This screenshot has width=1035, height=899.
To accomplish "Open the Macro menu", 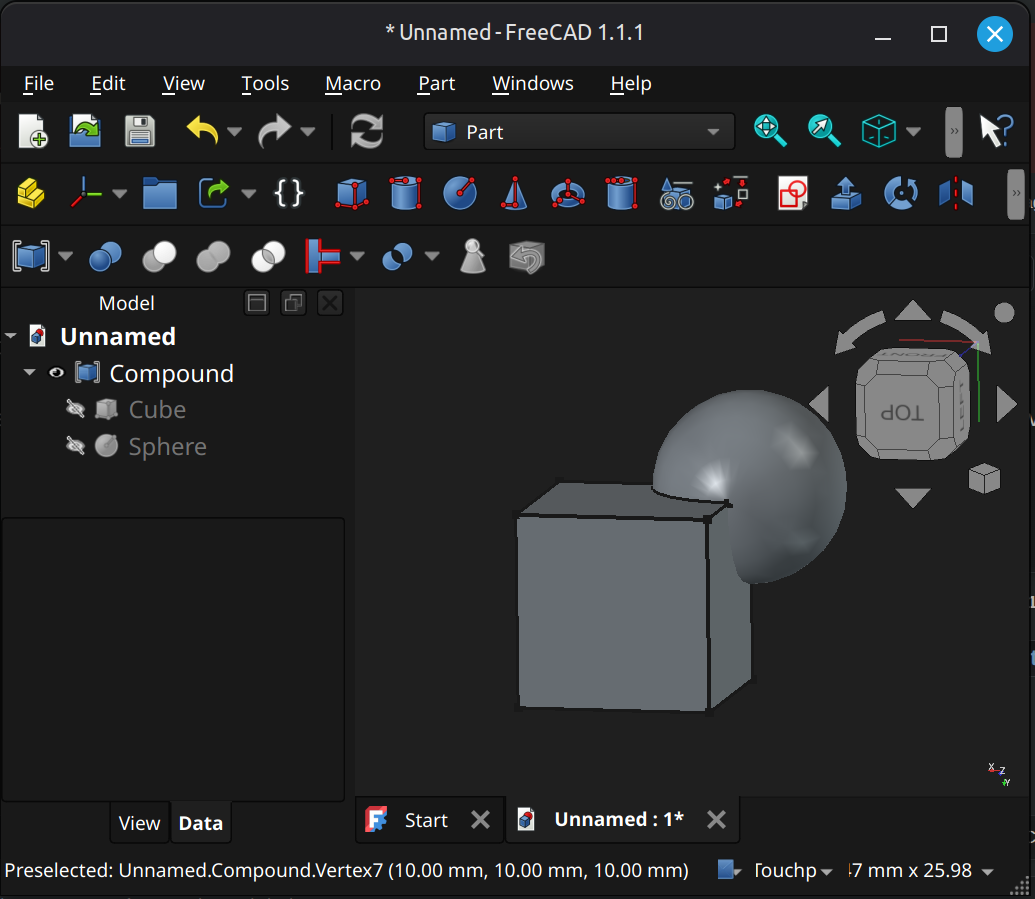I will [x=353, y=84].
